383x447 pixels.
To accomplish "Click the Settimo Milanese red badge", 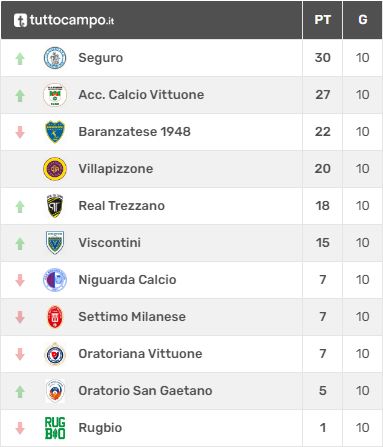I will click(55, 317).
